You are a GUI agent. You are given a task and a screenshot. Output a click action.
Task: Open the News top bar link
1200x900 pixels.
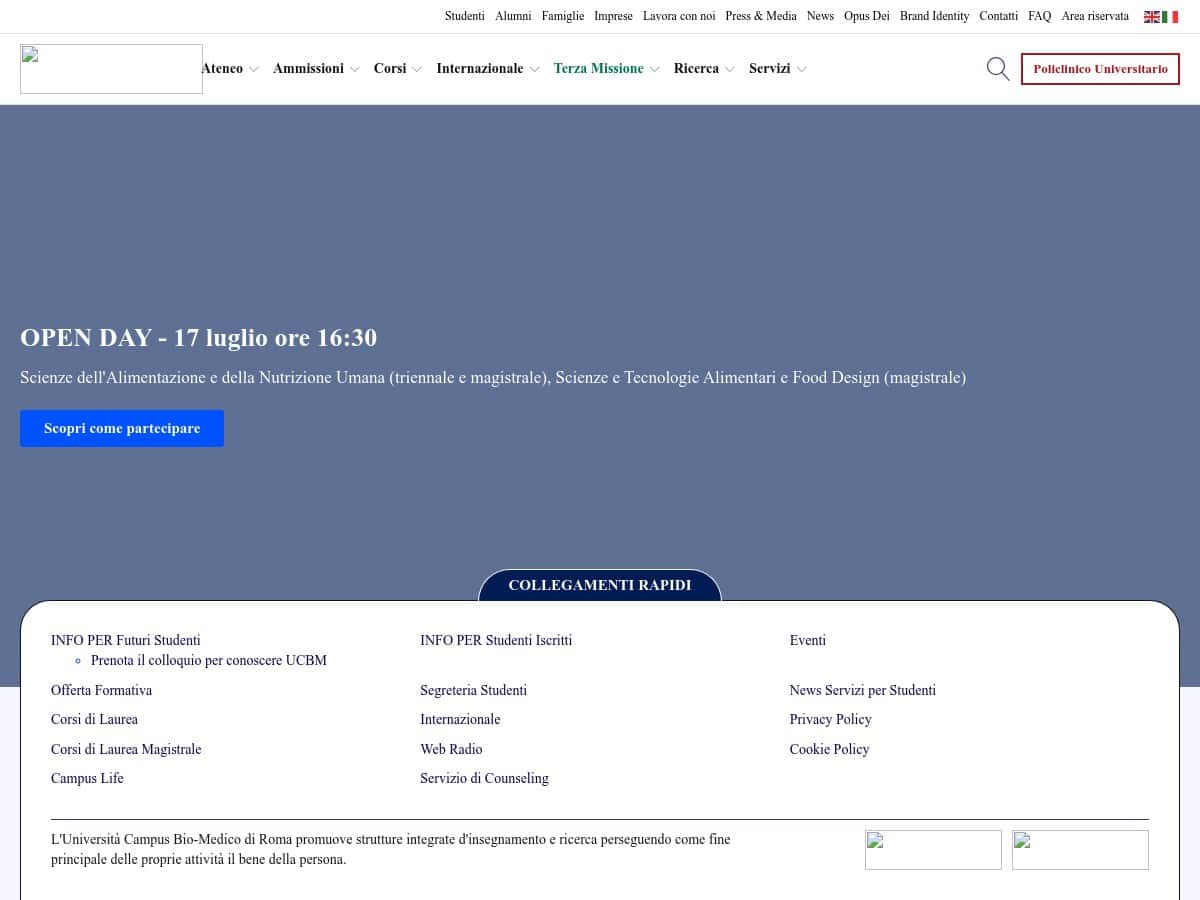pos(820,16)
